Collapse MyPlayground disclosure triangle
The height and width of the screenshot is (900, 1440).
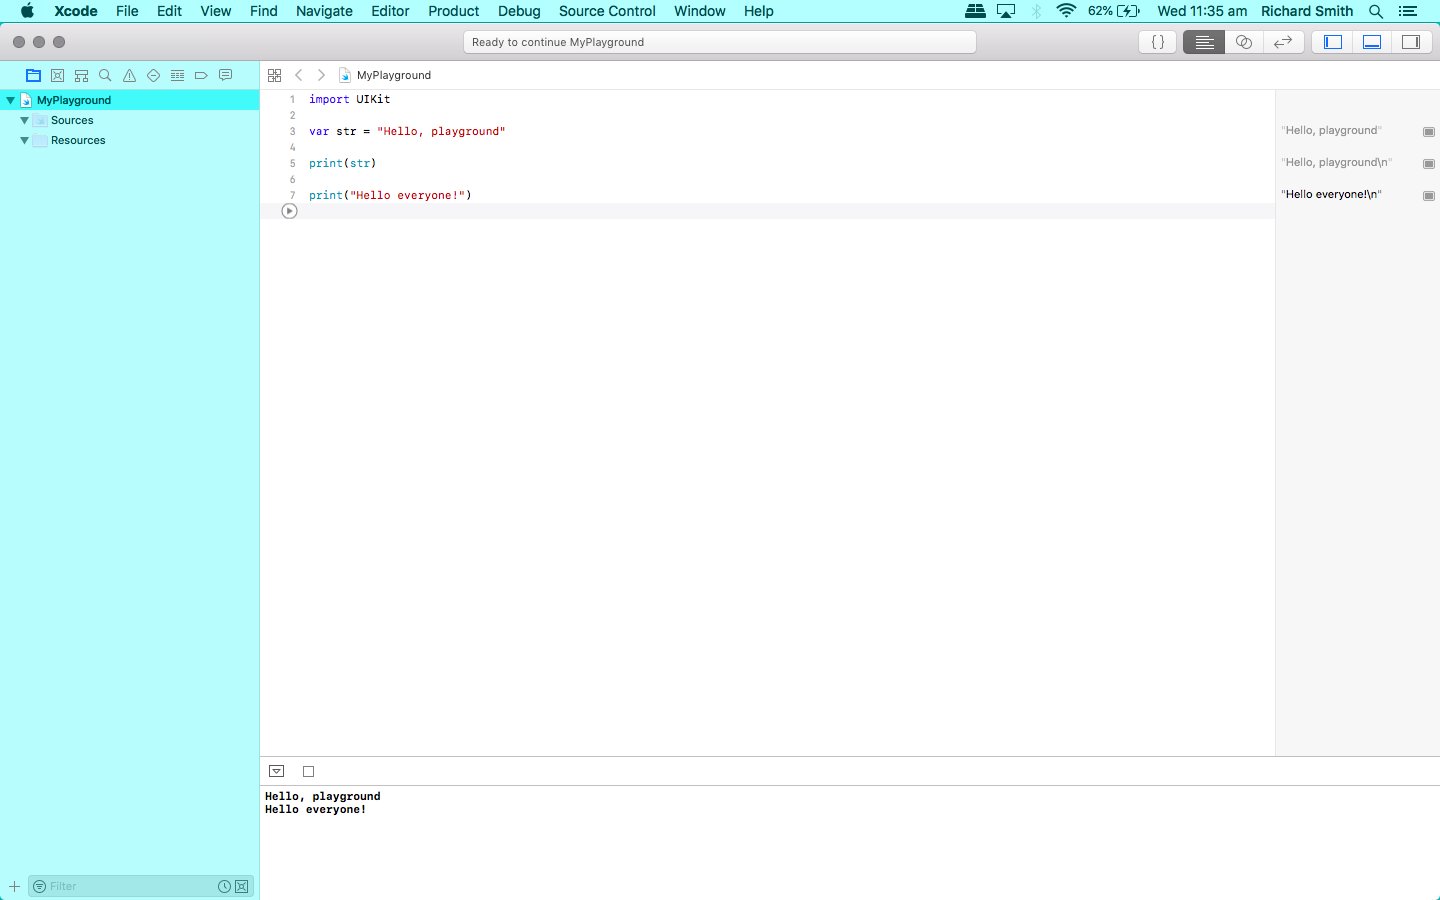[x=10, y=100]
